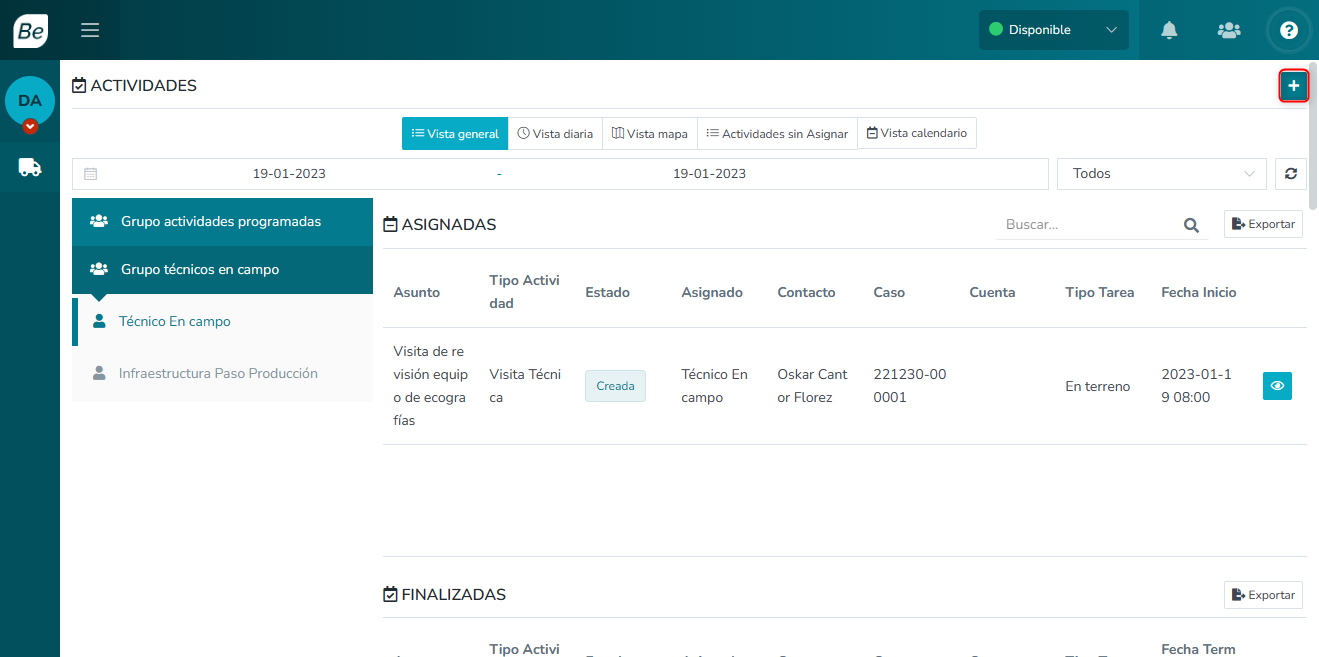Click the end date 19-01-2023

point(709,174)
